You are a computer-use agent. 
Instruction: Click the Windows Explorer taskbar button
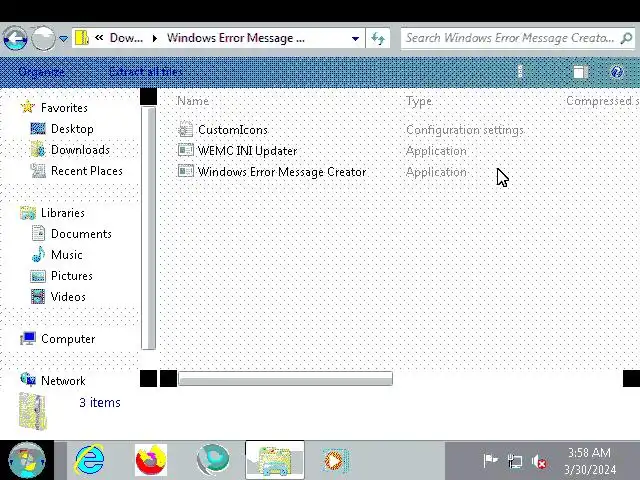[275, 460]
